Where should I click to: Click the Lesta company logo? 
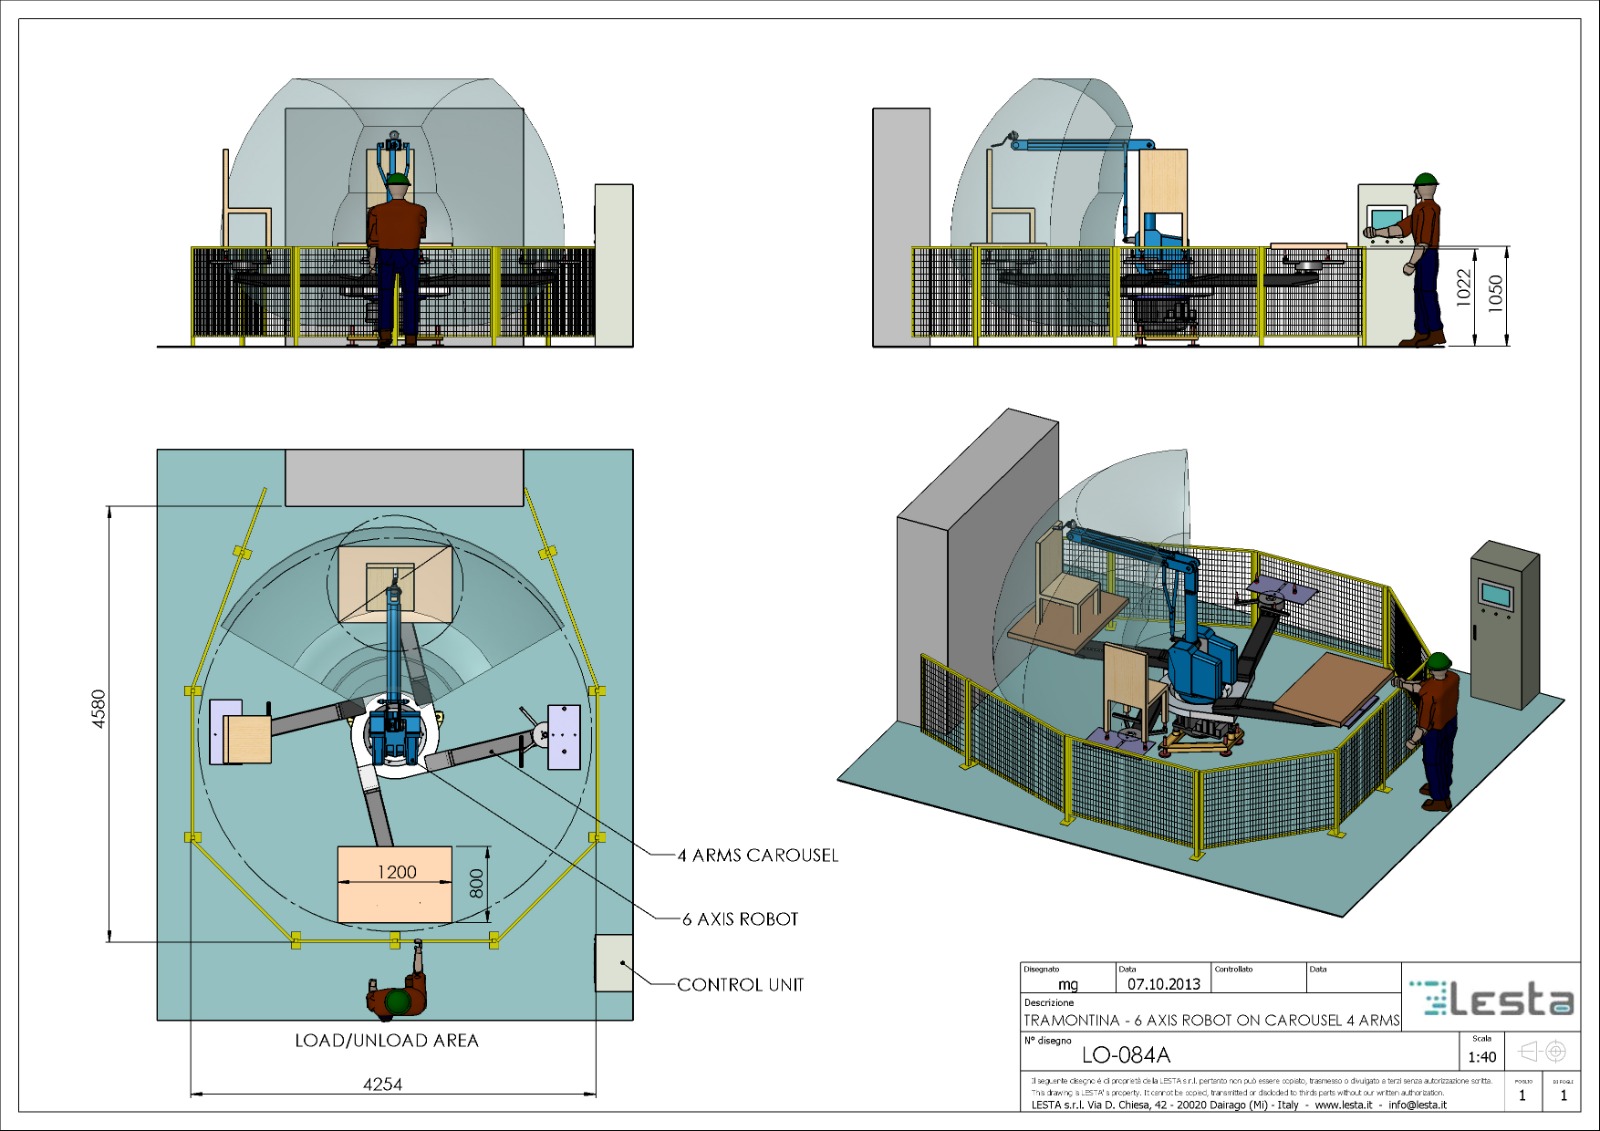click(x=1491, y=998)
